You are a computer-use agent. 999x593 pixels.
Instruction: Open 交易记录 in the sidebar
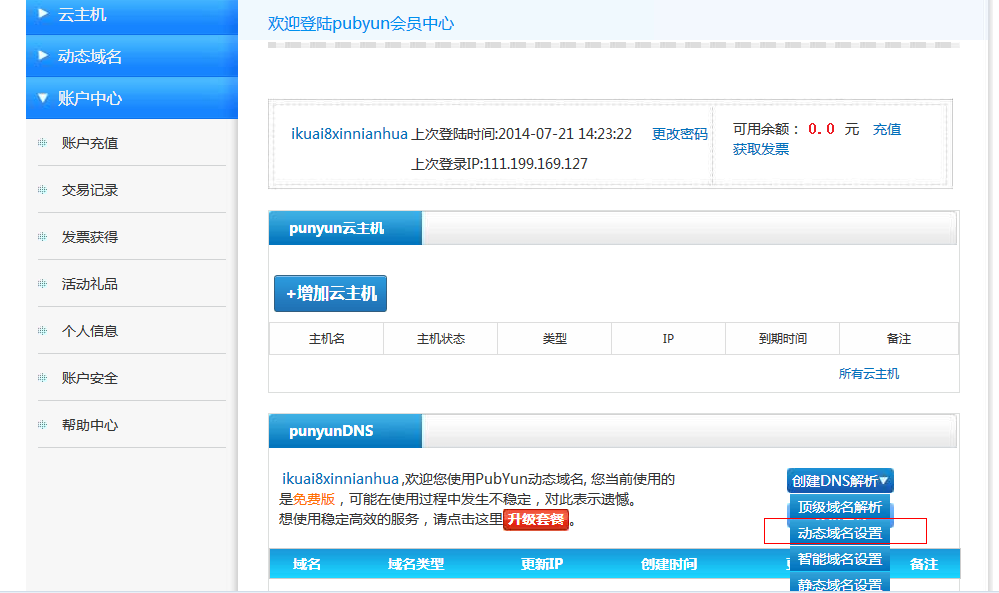point(90,190)
